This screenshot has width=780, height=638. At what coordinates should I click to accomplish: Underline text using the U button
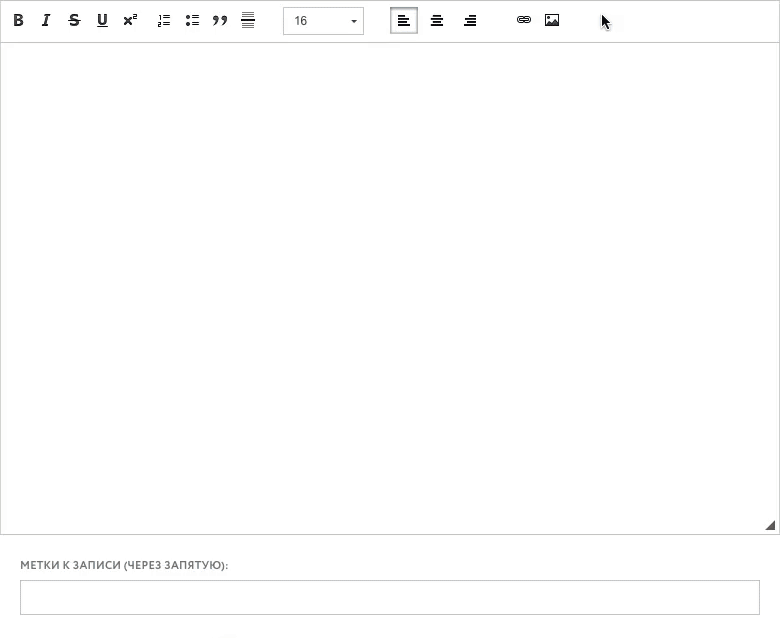102,20
